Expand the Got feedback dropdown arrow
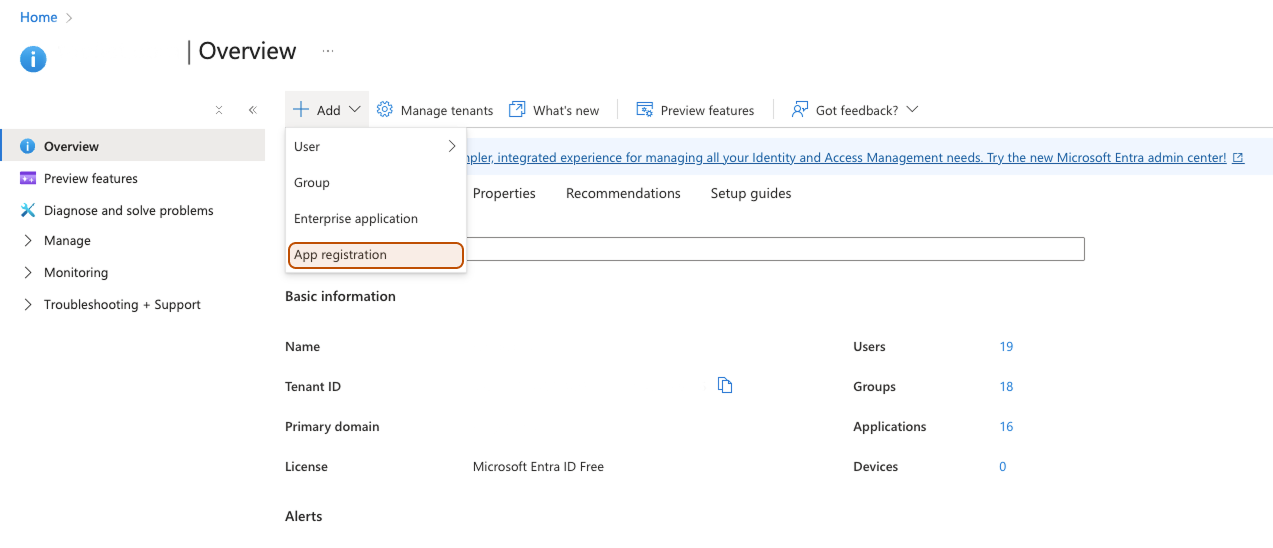Image resolution: width=1273 pixels, height=548 pixels. pyautogui.click(x=912, y=110)
